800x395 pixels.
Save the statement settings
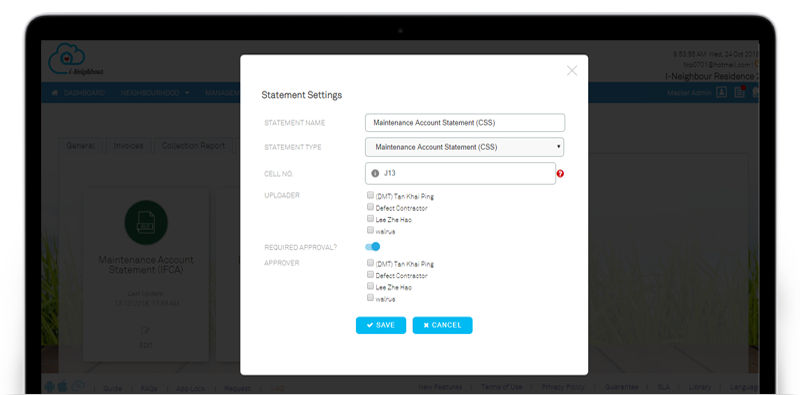[x=381, y=325]
